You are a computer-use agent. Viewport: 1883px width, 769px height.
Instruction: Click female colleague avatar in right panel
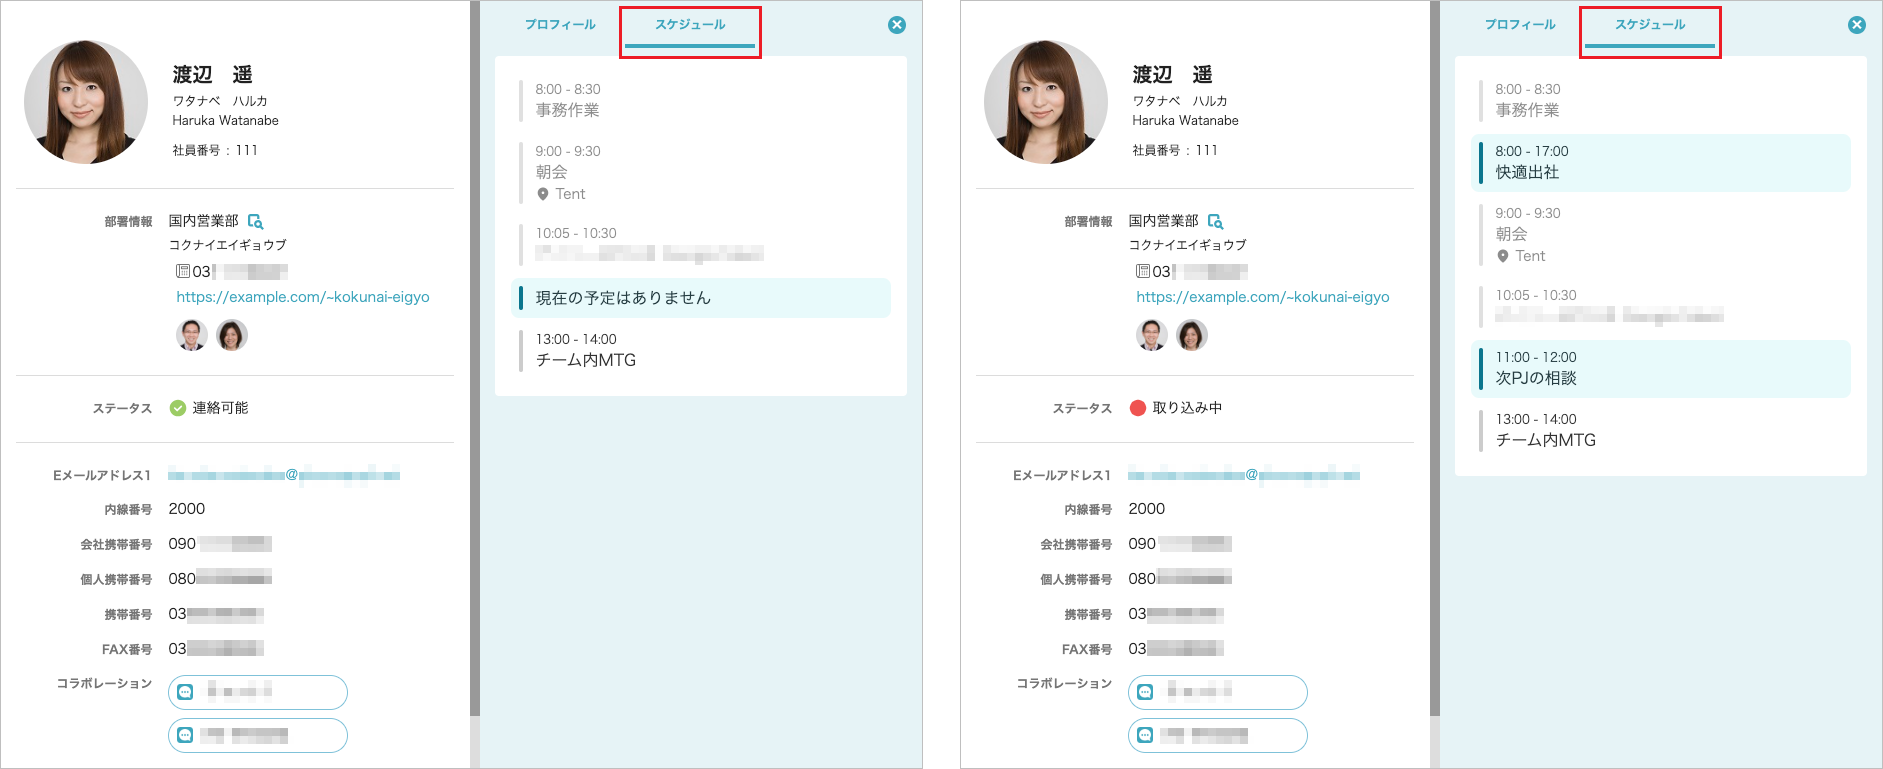click(1192, 335)
